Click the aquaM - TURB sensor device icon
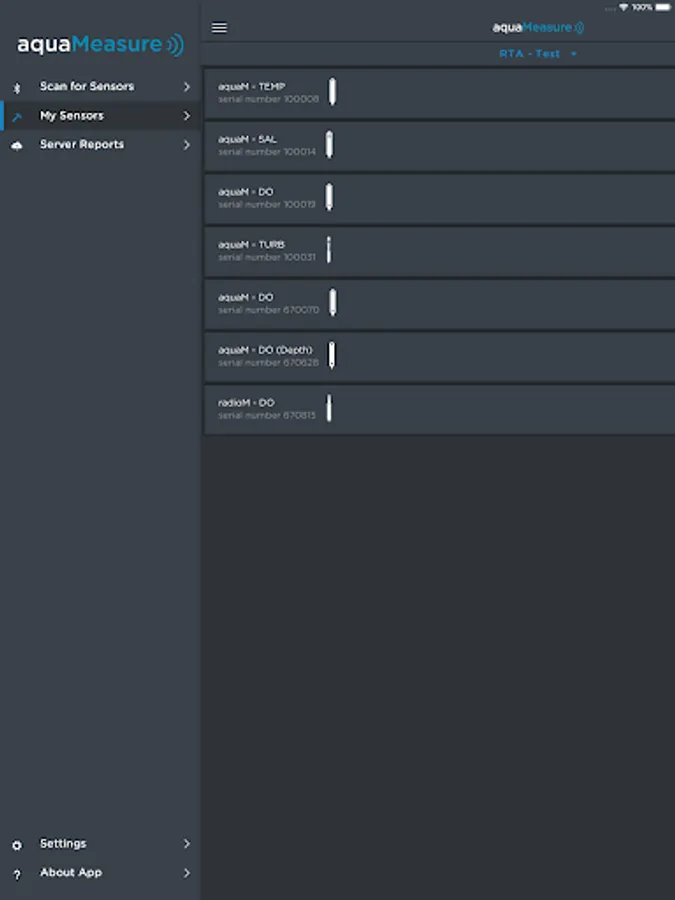Image resolution: width=675 pixels, height=900 pixels. [329, 250]
